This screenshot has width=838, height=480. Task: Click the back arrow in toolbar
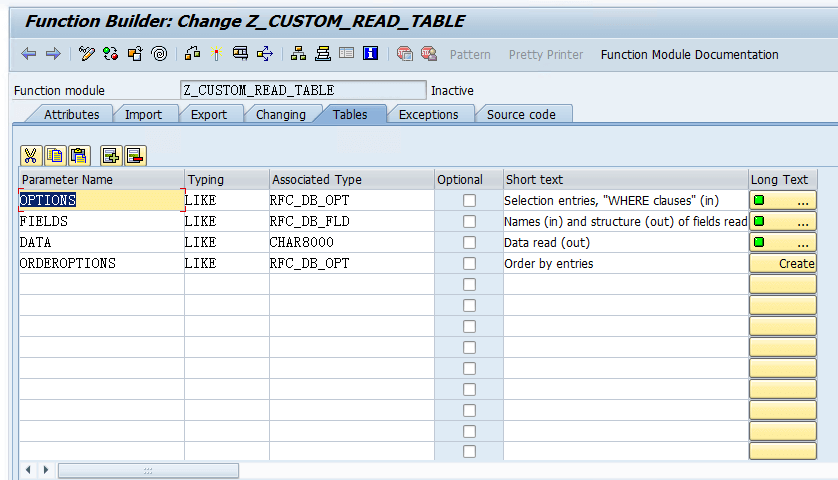[29, 54]
